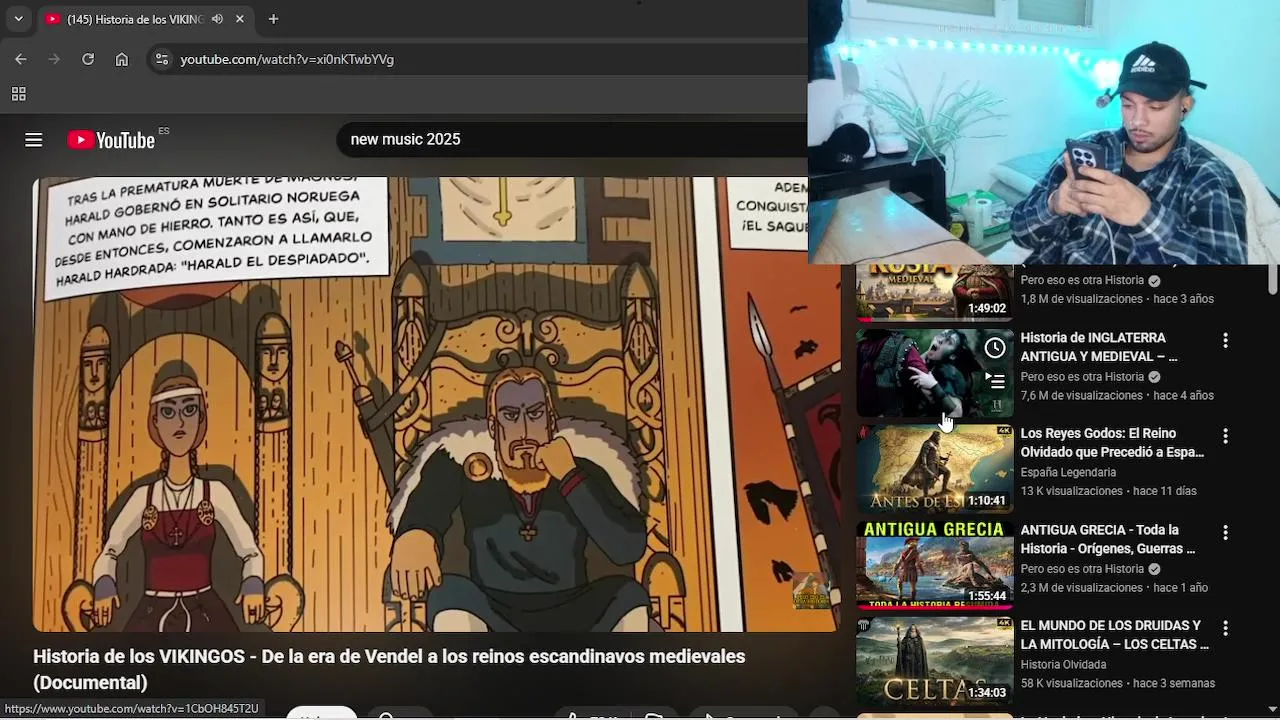Mute the Vikingos tab audio icon
1280x720 pixels.
(217, 19)
